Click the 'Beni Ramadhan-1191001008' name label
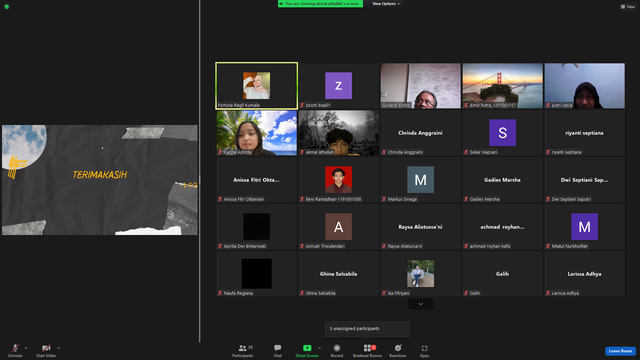Image resolution: width=640 pixels, height=360 pixels. point(333,199)
